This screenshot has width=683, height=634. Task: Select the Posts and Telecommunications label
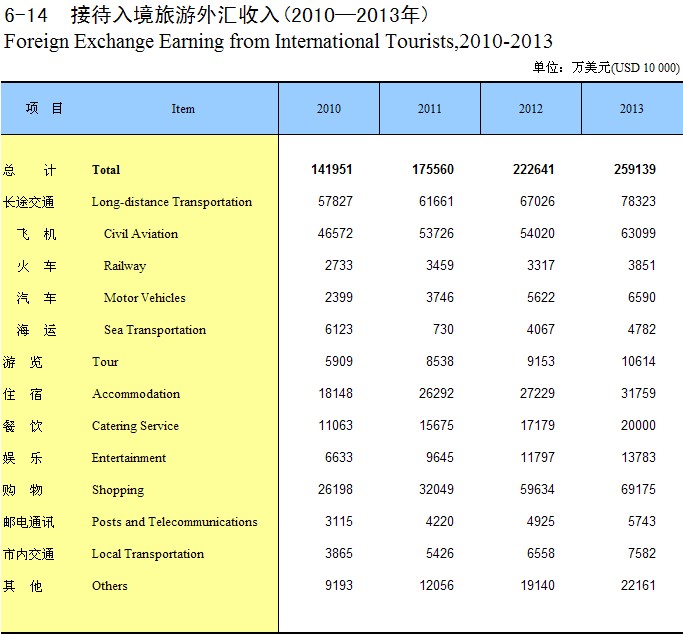(x=175, y=522)
